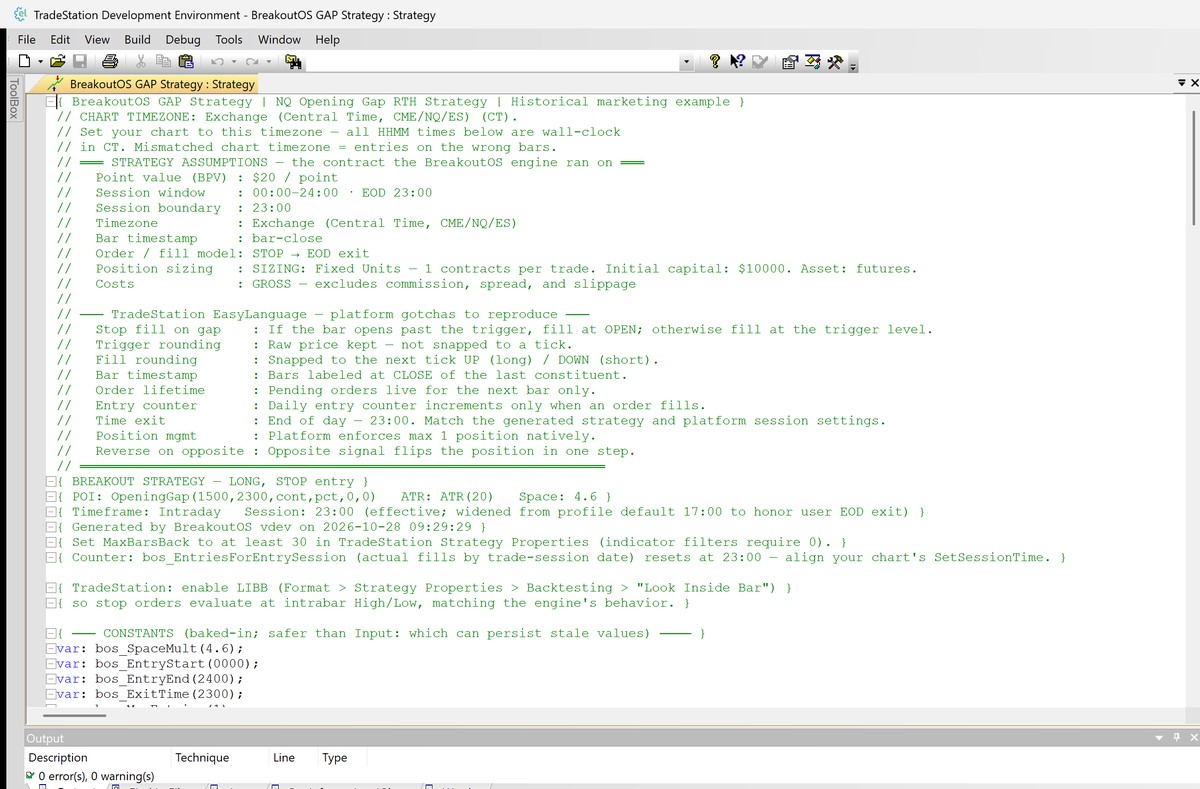Click the Verify checkmark icon
Screen dimensions: 1200x789
(x=760, y=62)
